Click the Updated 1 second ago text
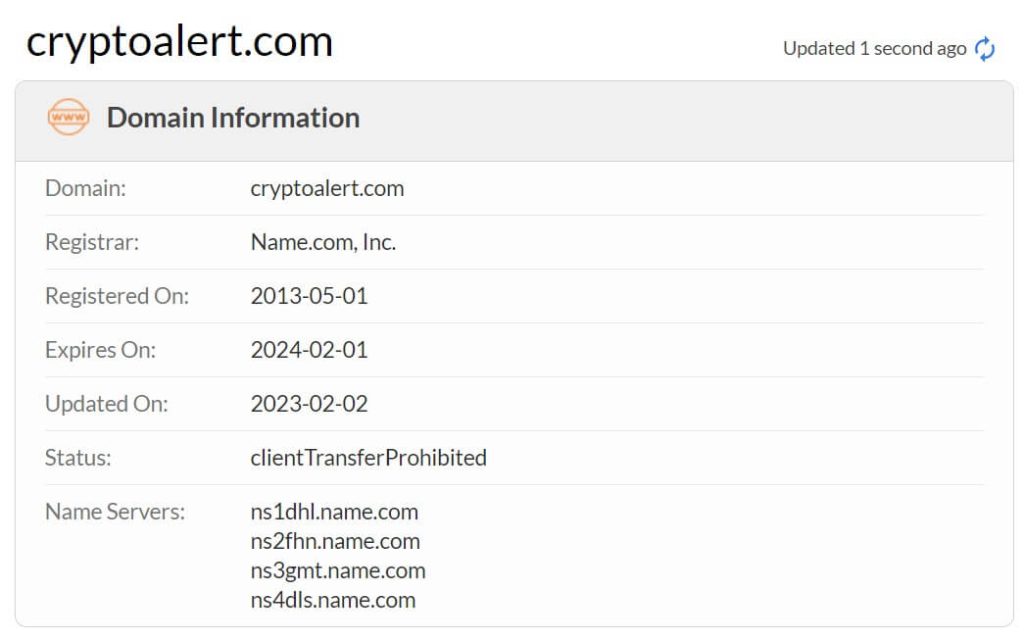This screenshot has width=1024, height=641. pos(874,49)
